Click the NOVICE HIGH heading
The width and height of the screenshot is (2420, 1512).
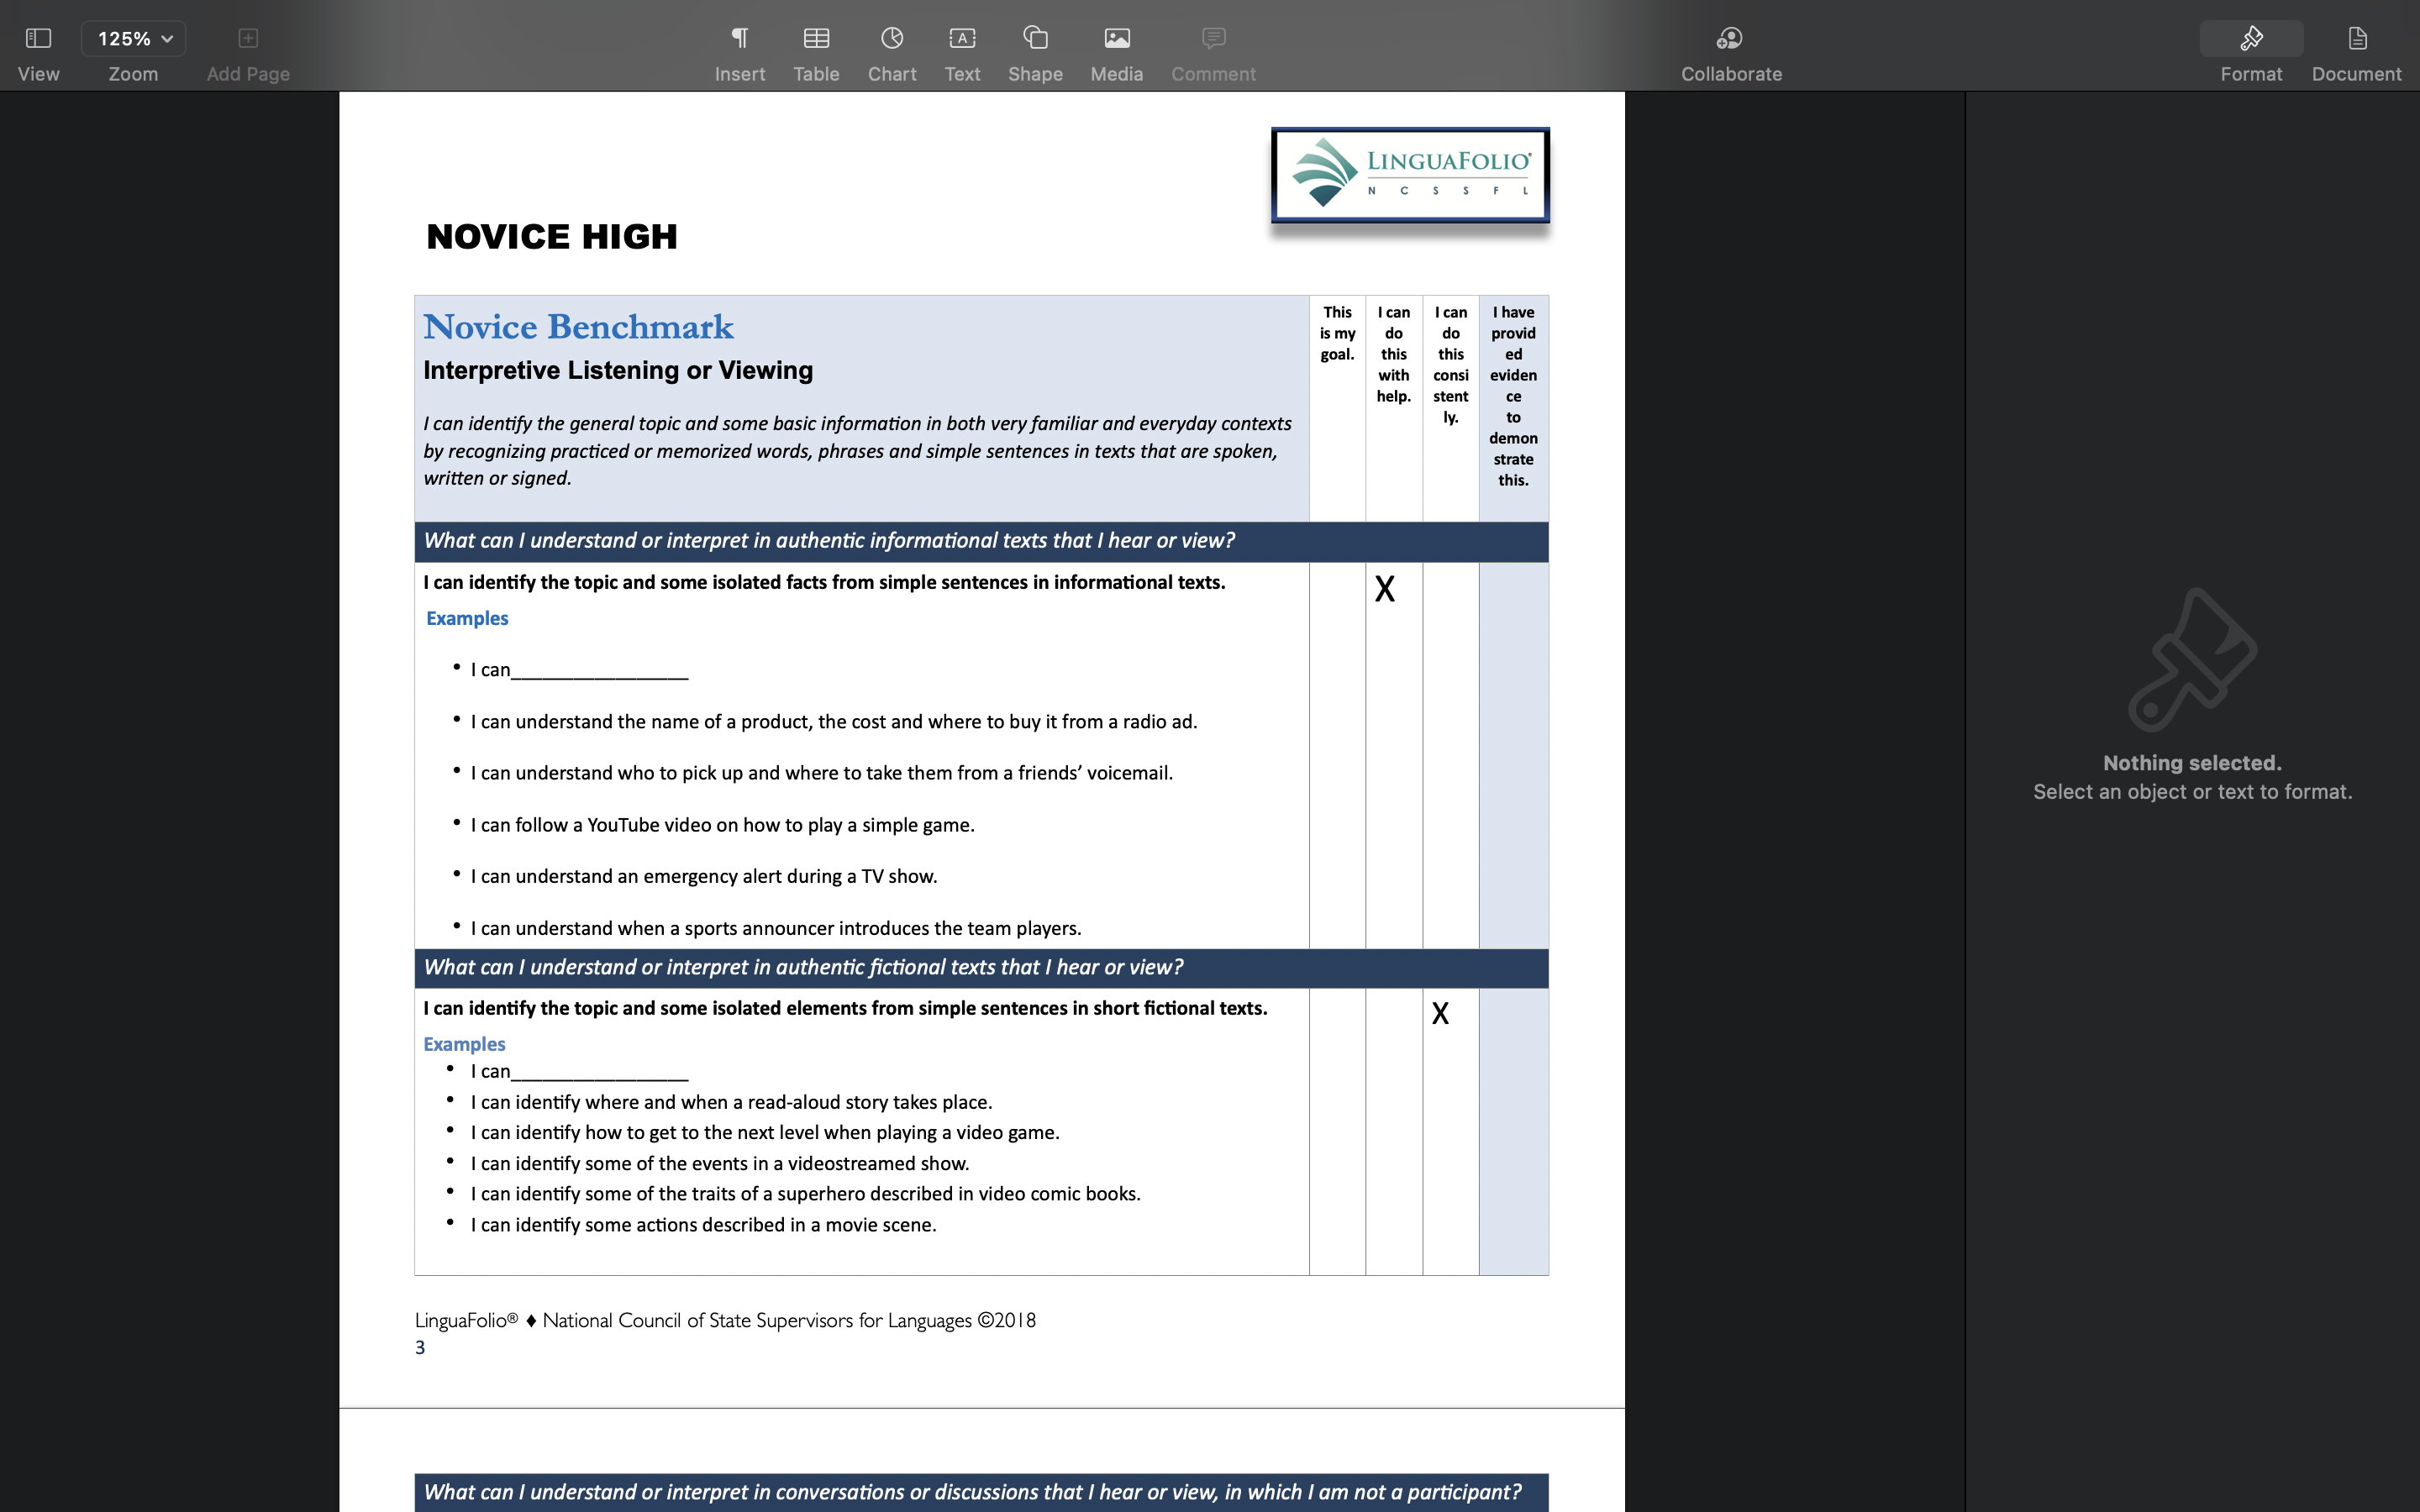pyautogui.click(x=552, y=237)
